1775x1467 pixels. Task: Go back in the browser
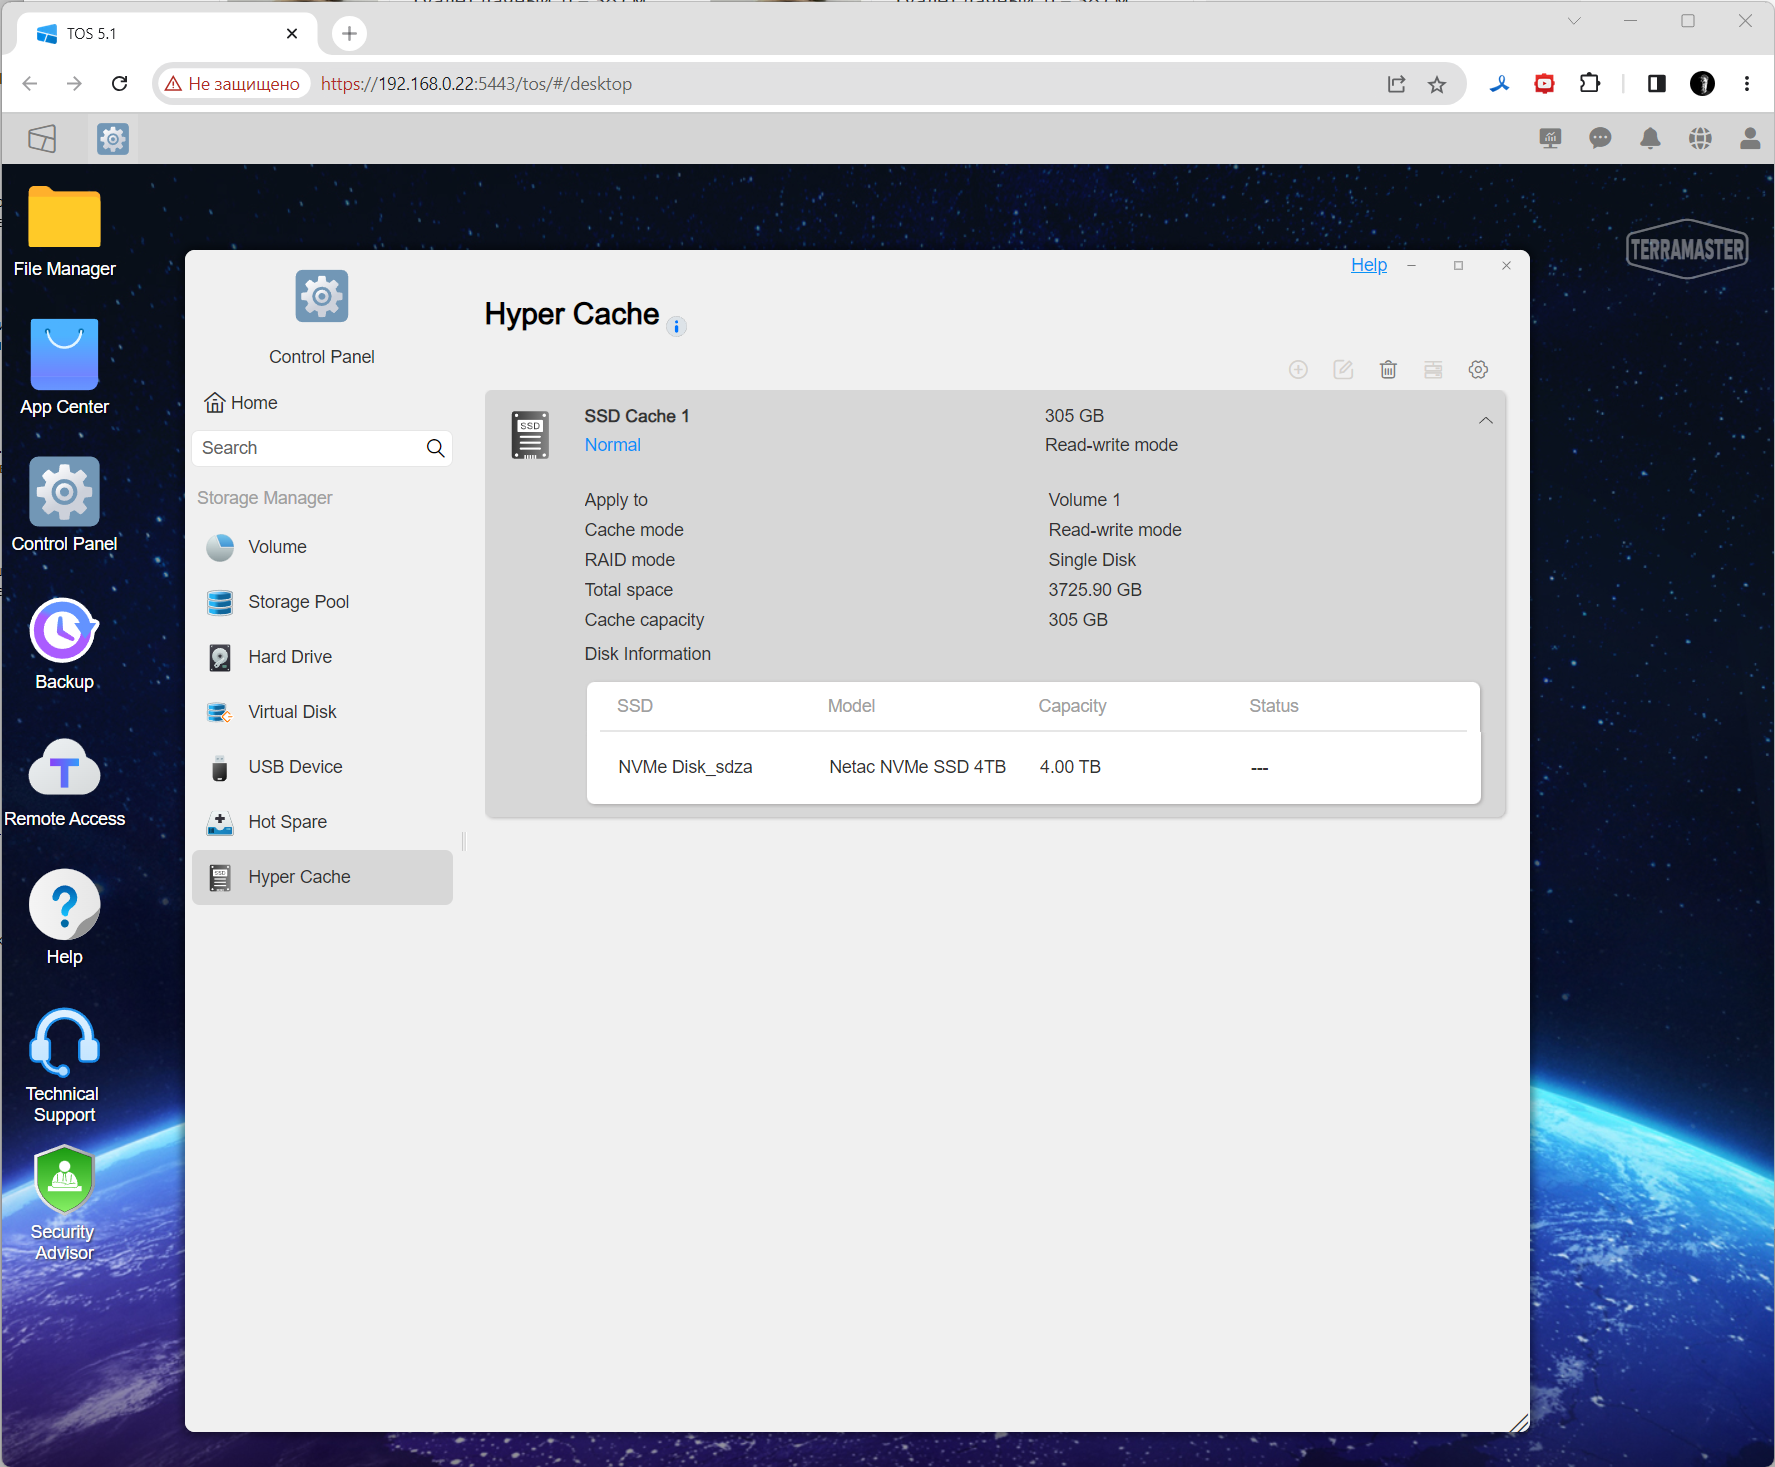click(30, 84)
